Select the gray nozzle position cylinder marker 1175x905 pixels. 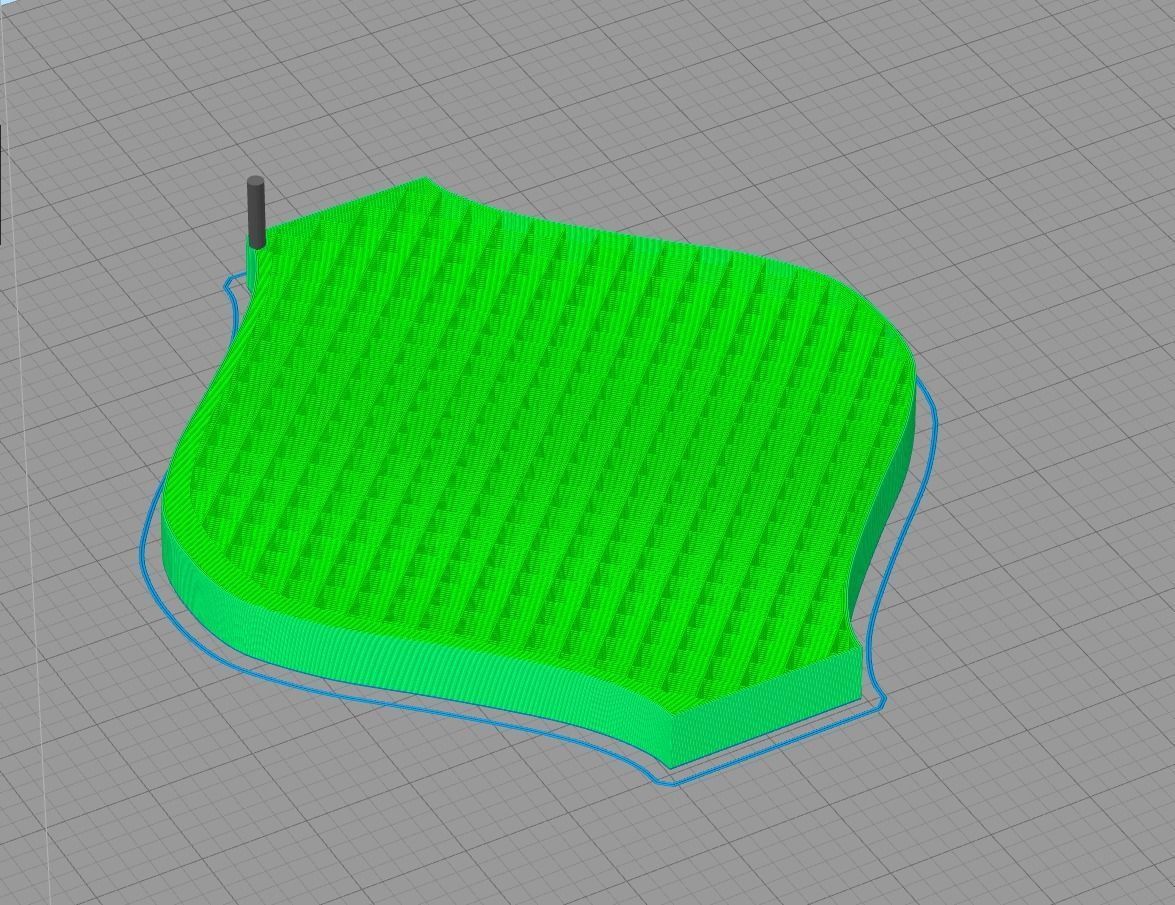[256, 212]
